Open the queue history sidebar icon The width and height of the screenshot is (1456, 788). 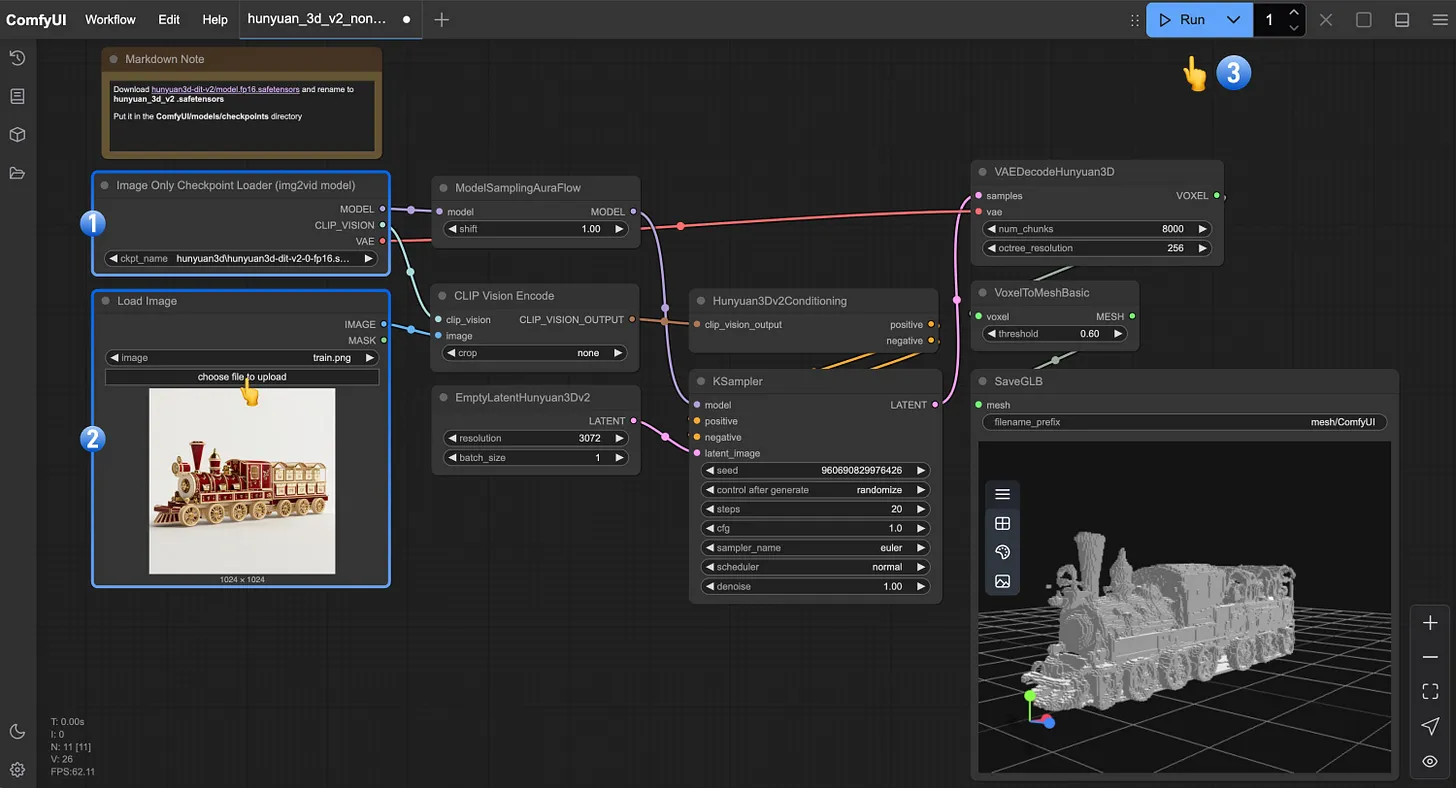tap(17, 58)
